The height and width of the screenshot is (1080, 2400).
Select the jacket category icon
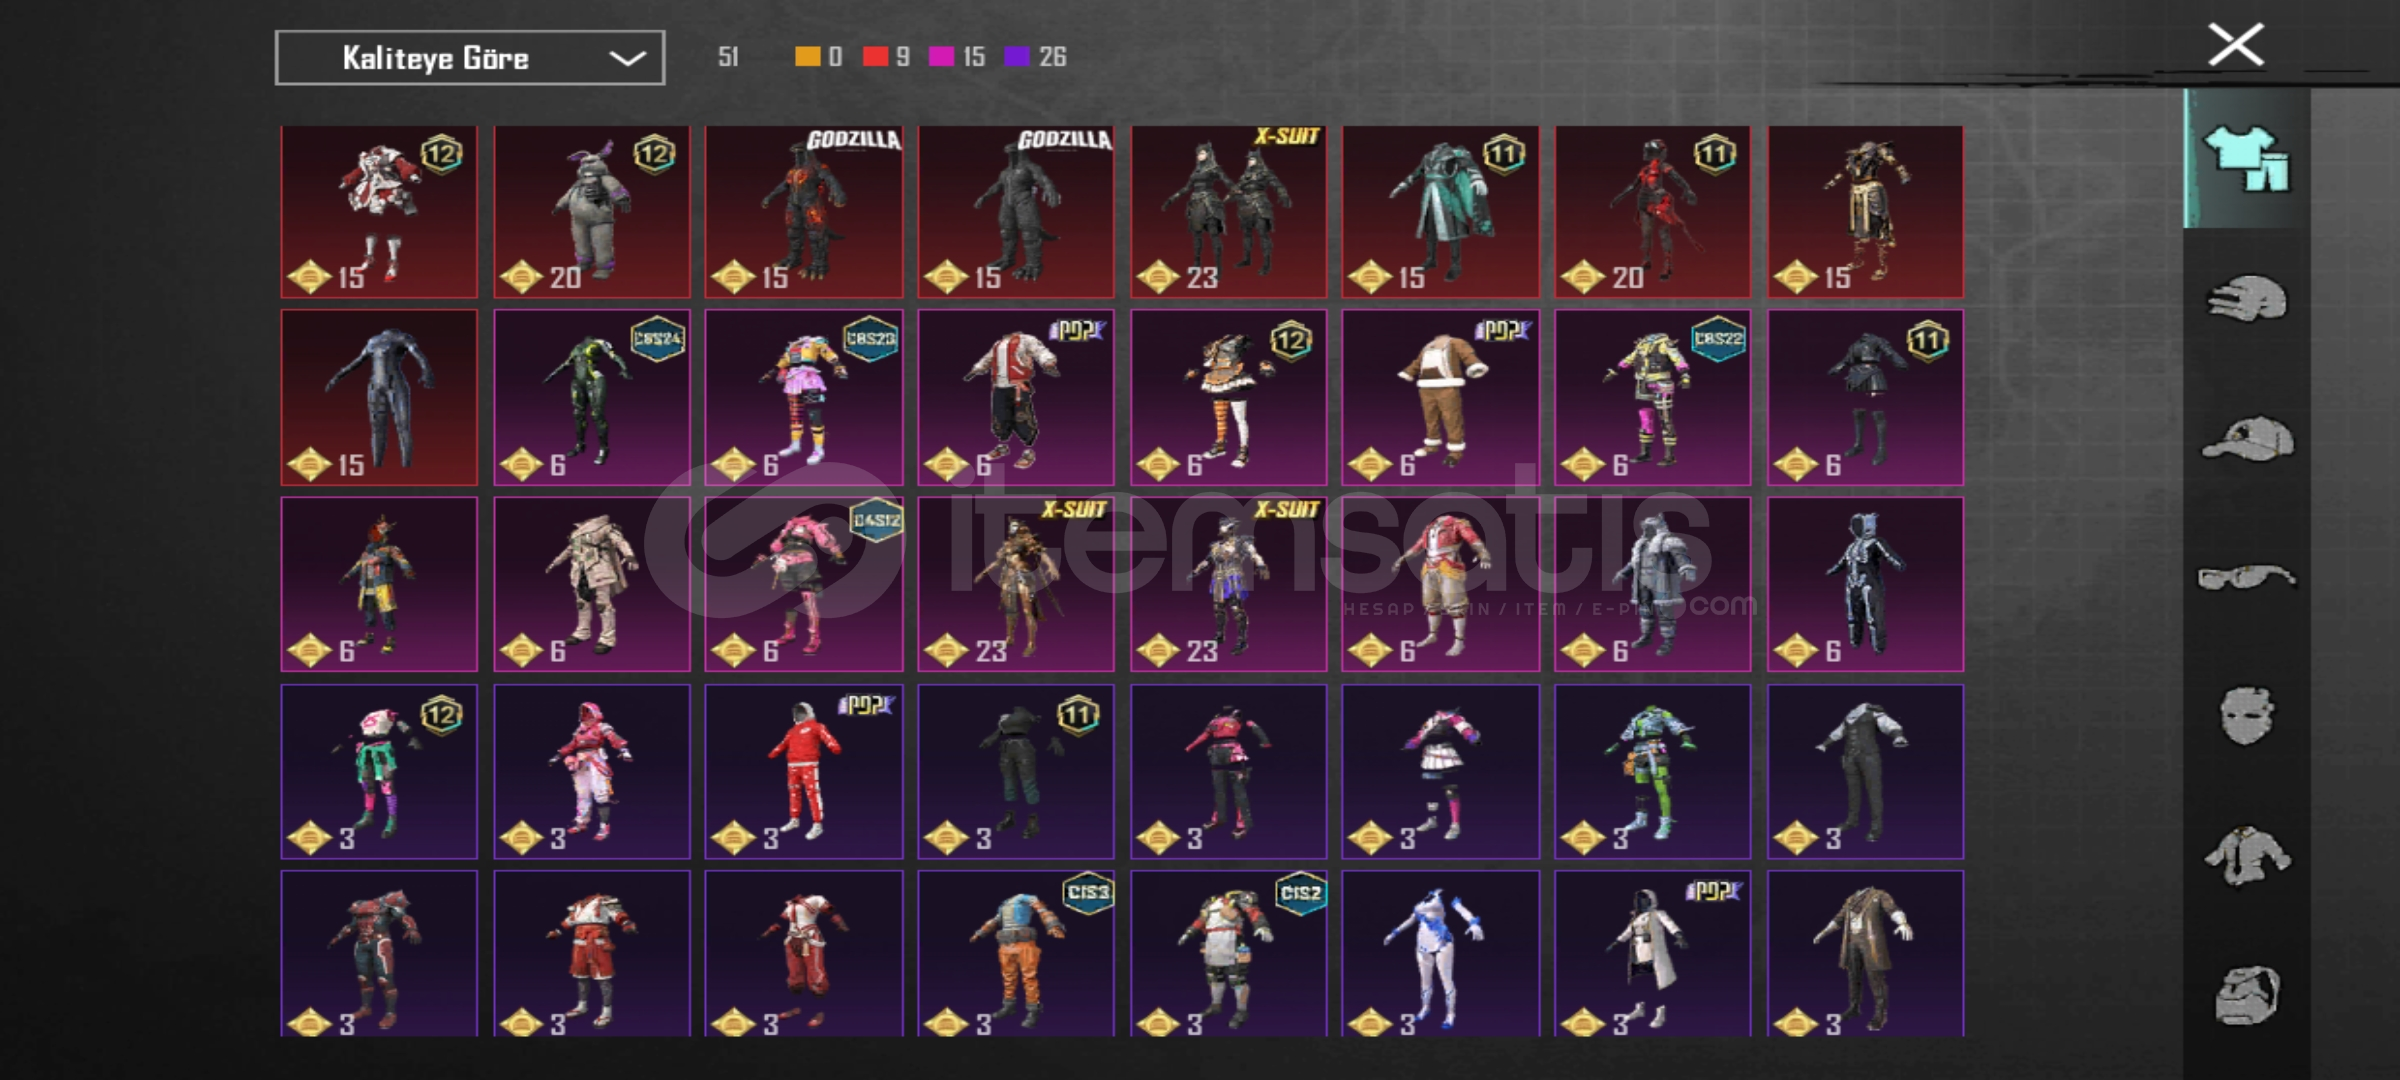click(x=2247, y=856)
